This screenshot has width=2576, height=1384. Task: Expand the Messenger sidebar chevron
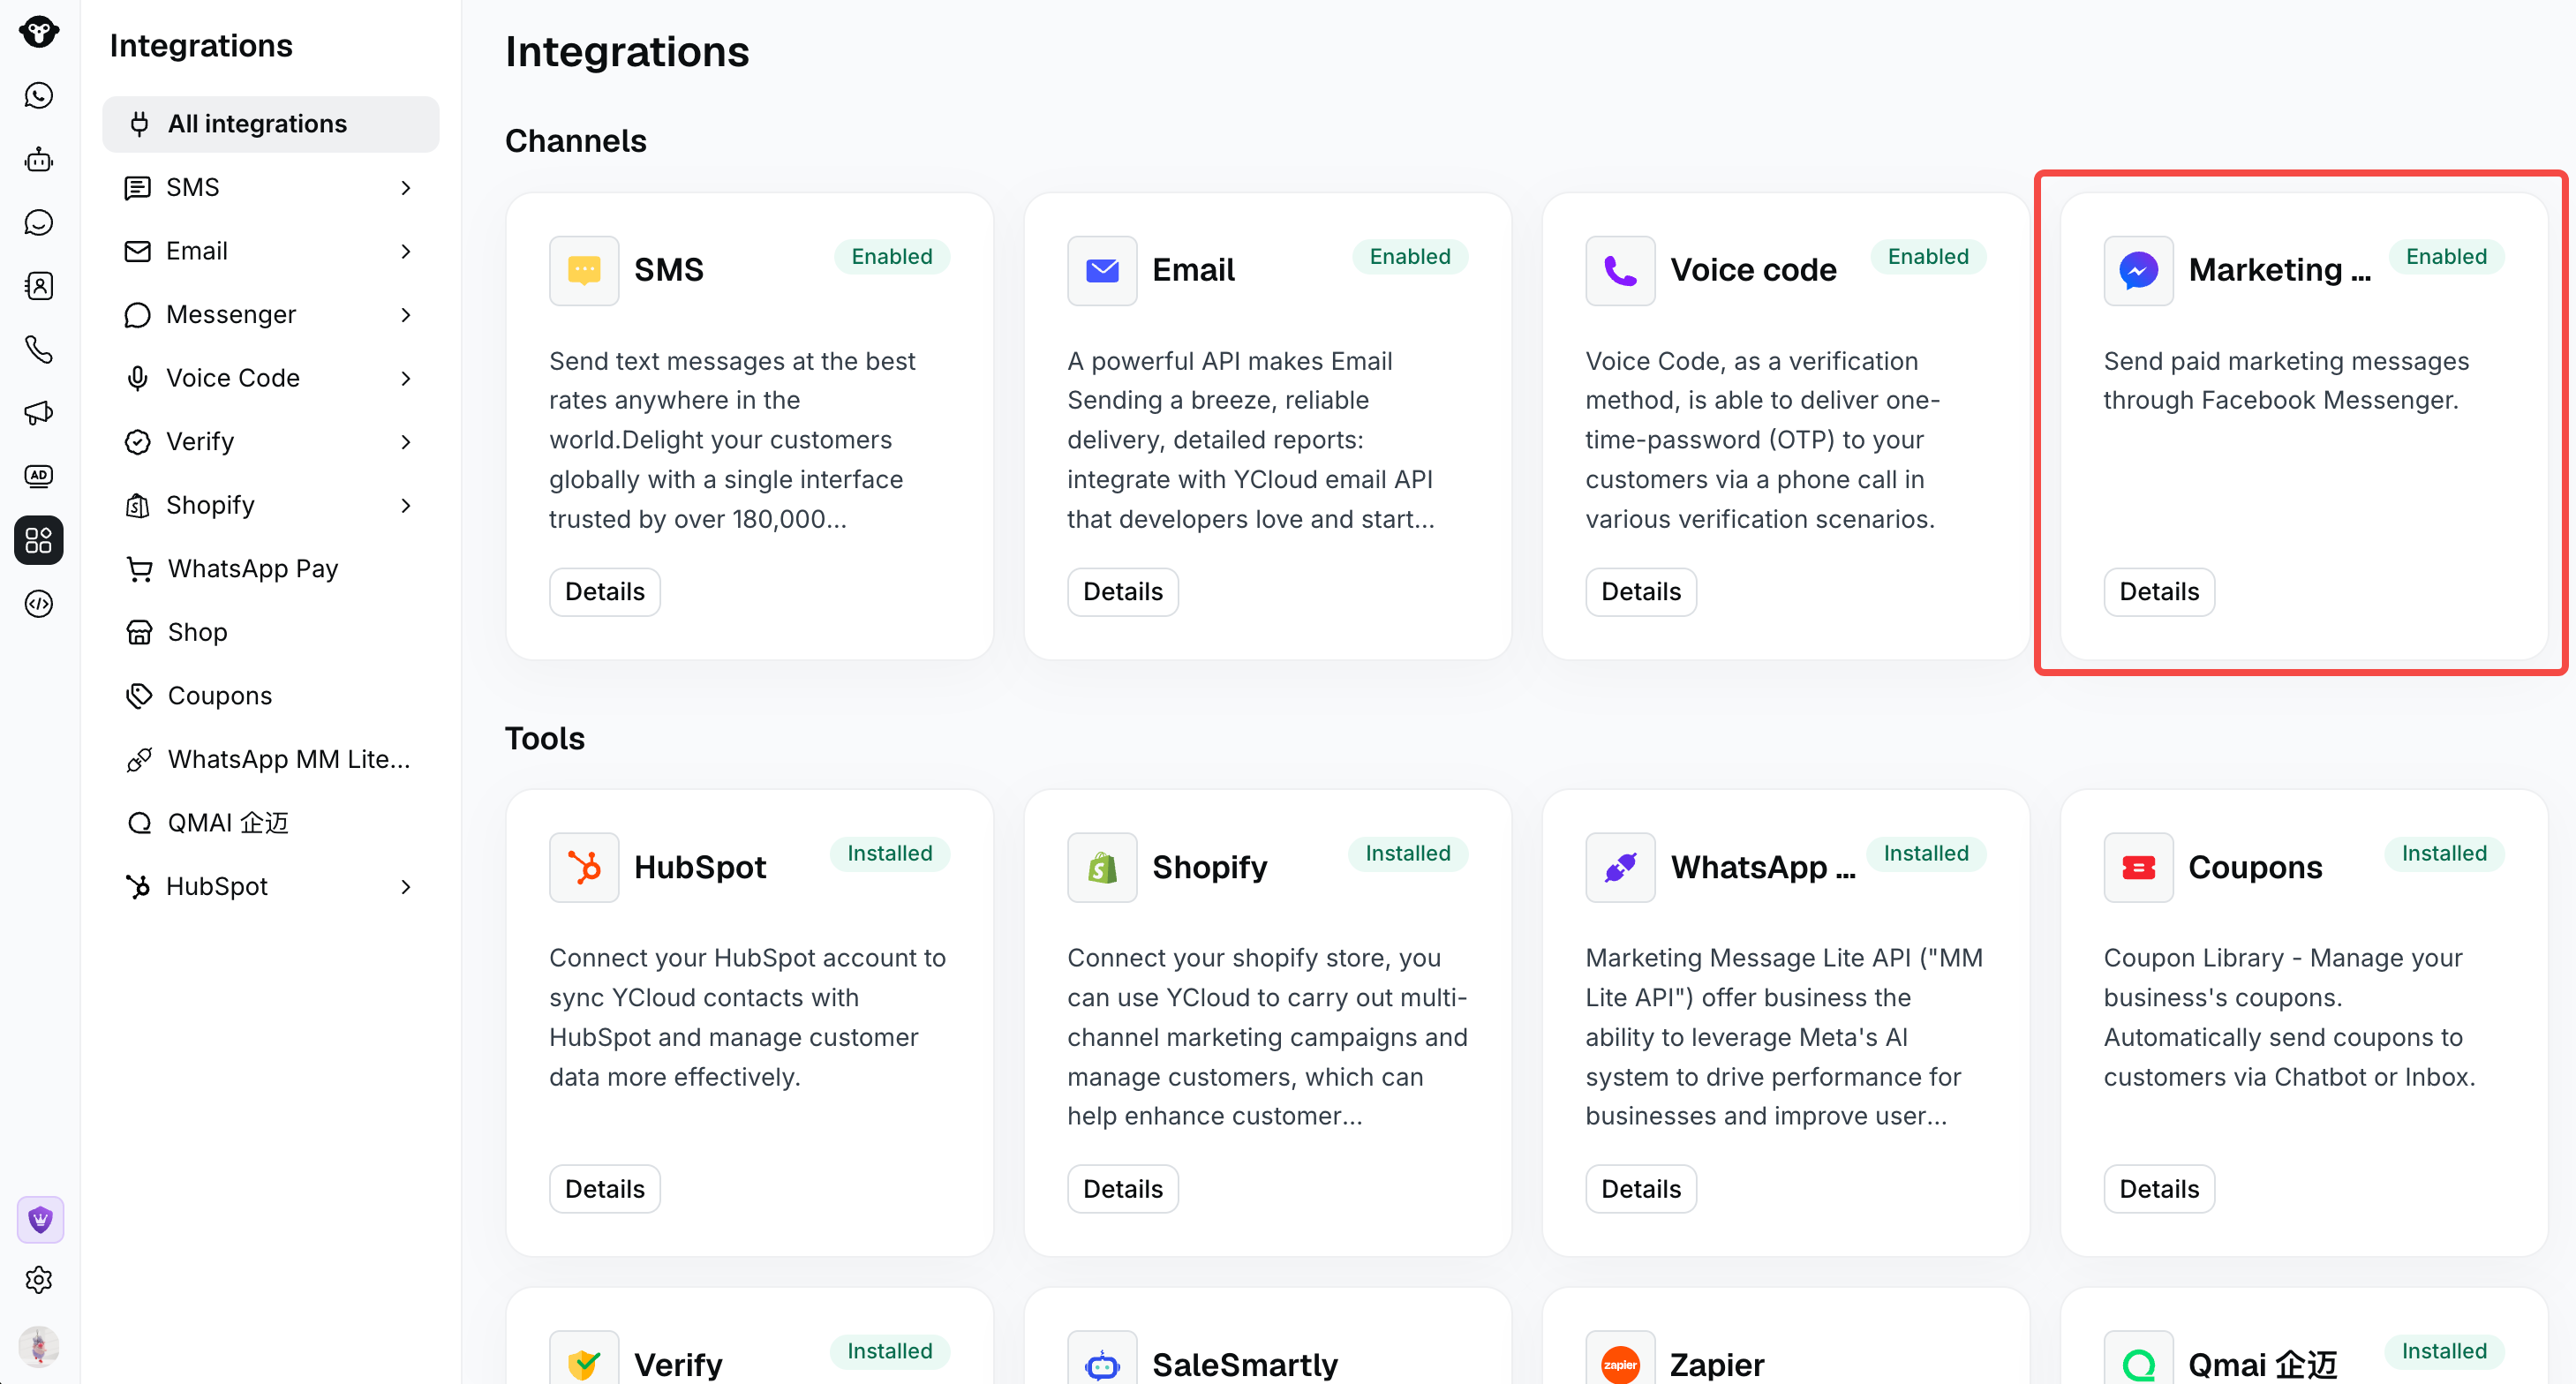(405, 314)
